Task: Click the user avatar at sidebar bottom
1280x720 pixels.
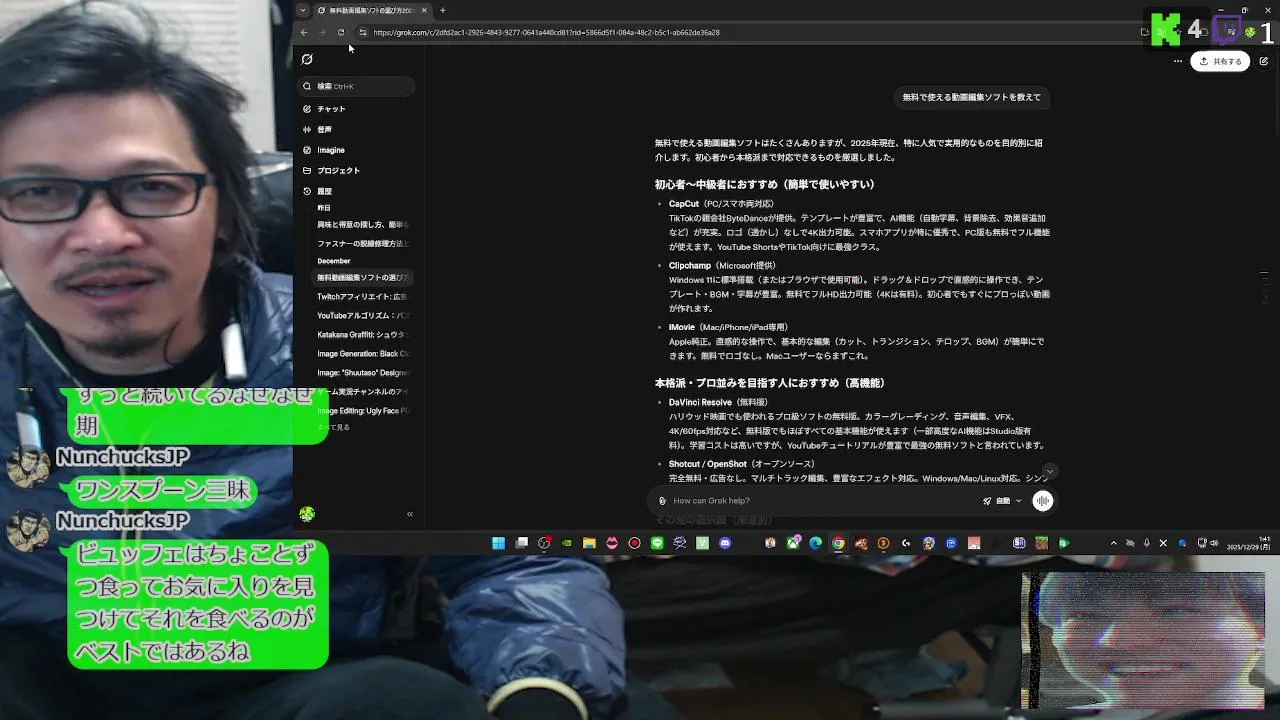Action: [x=307, y=514]
